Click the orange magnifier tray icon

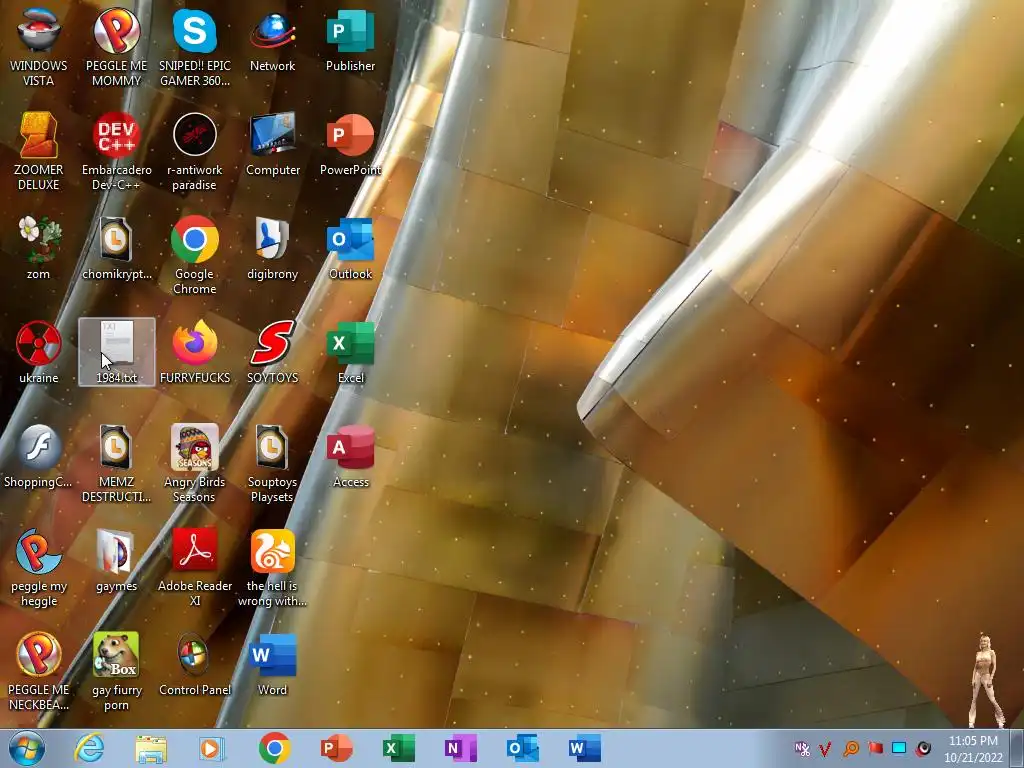851,748
